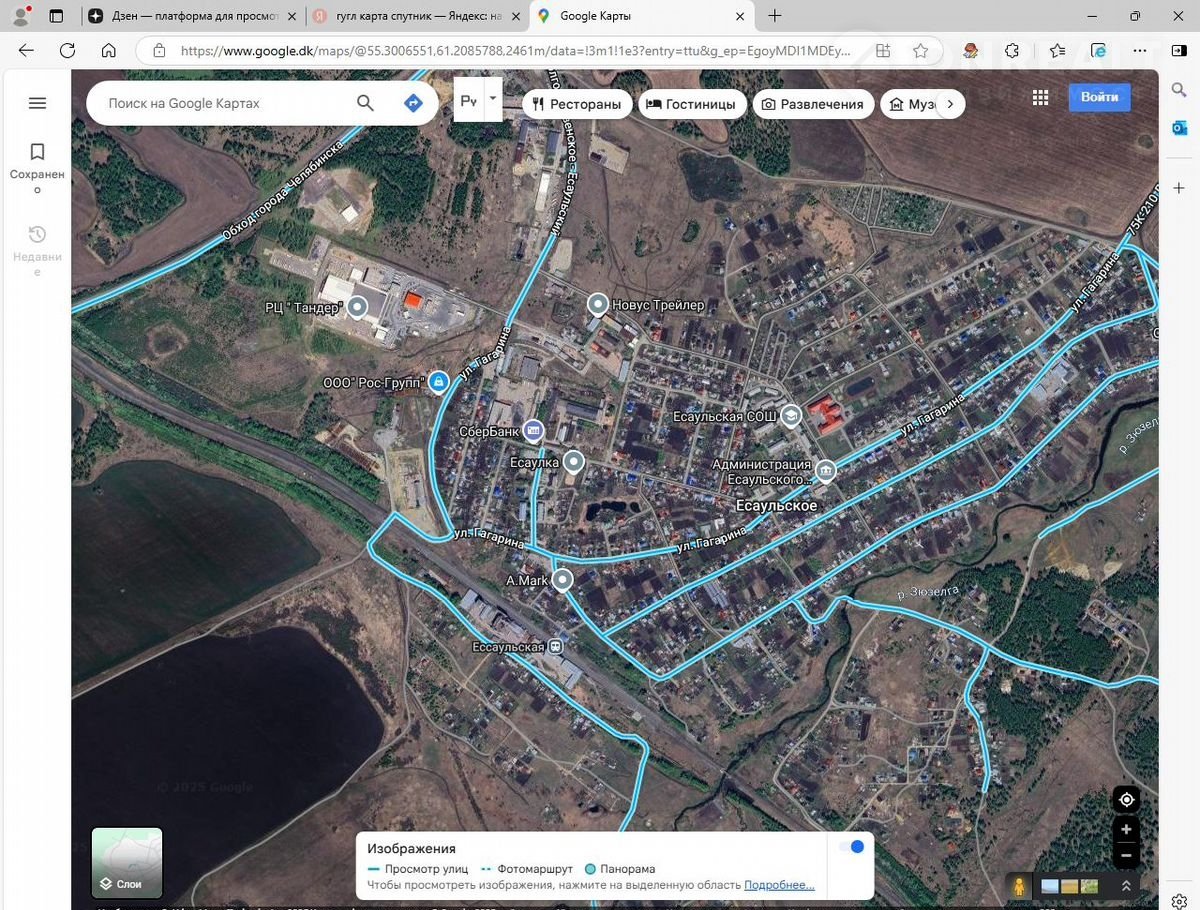Viewport: 1200px width, 910px height.
Task: Open the Подробнее link
Action: (x=778, y=885)
